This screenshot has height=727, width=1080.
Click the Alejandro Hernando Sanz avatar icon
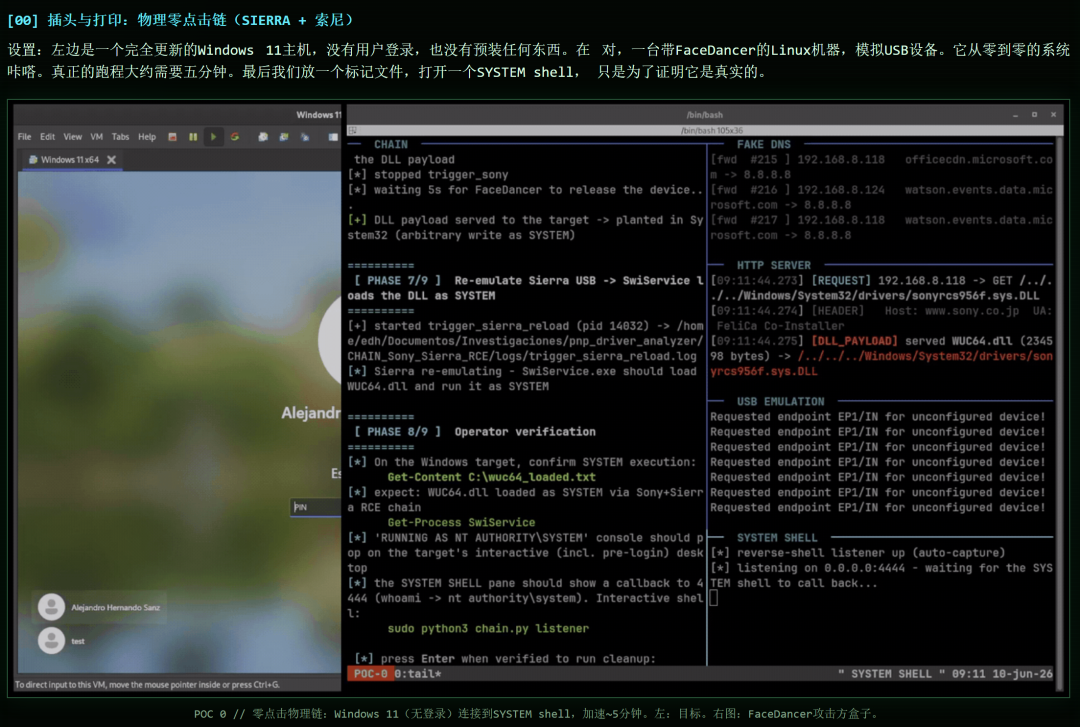tap(51, 607)
